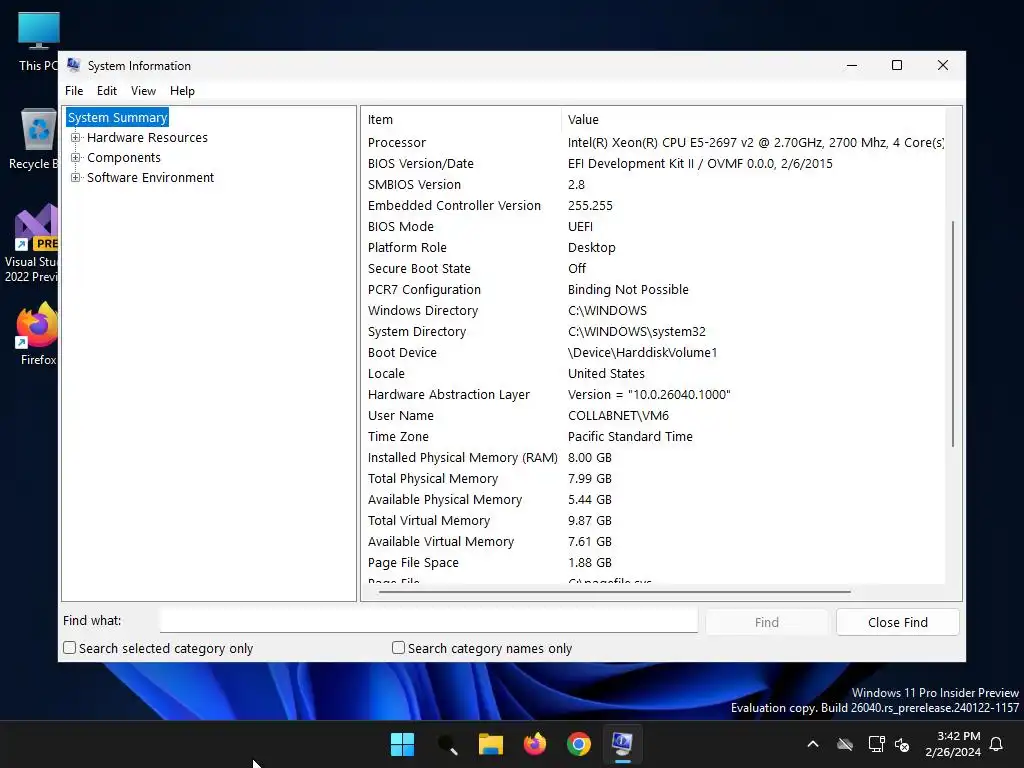Click the Close Find button
This screenshot has width=1024, height=768.
[898, 622]
